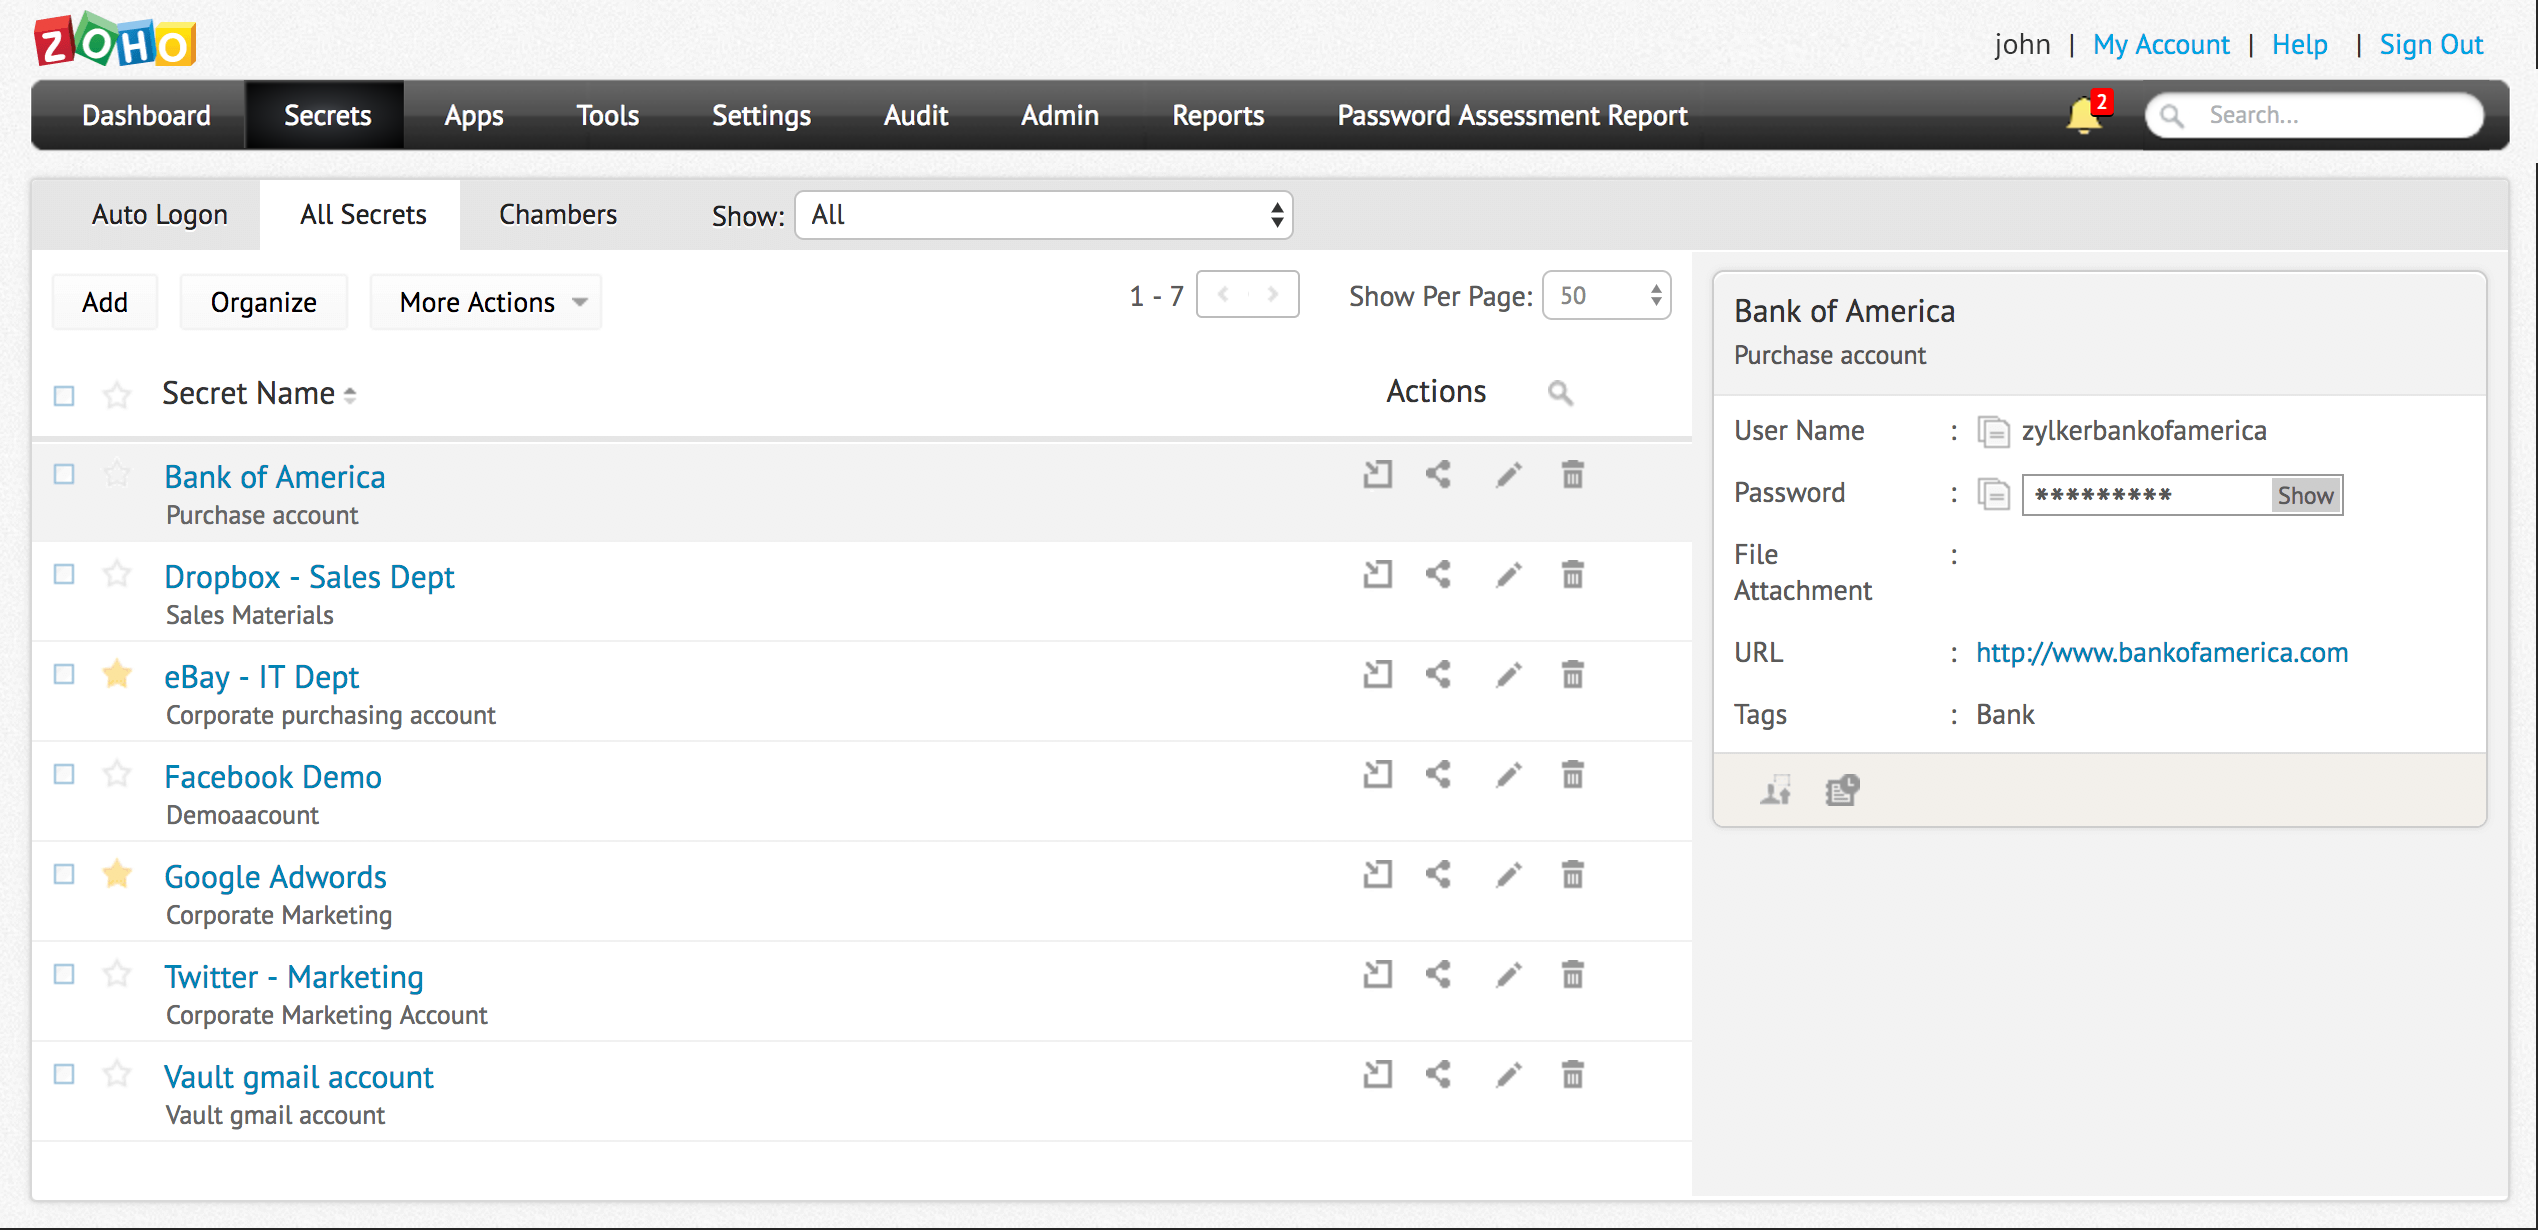Select the checkbox for Twitter - Marketing
Viewport: 2538px width, 1230px height.
pyautogui.click(x=63, y=973)
